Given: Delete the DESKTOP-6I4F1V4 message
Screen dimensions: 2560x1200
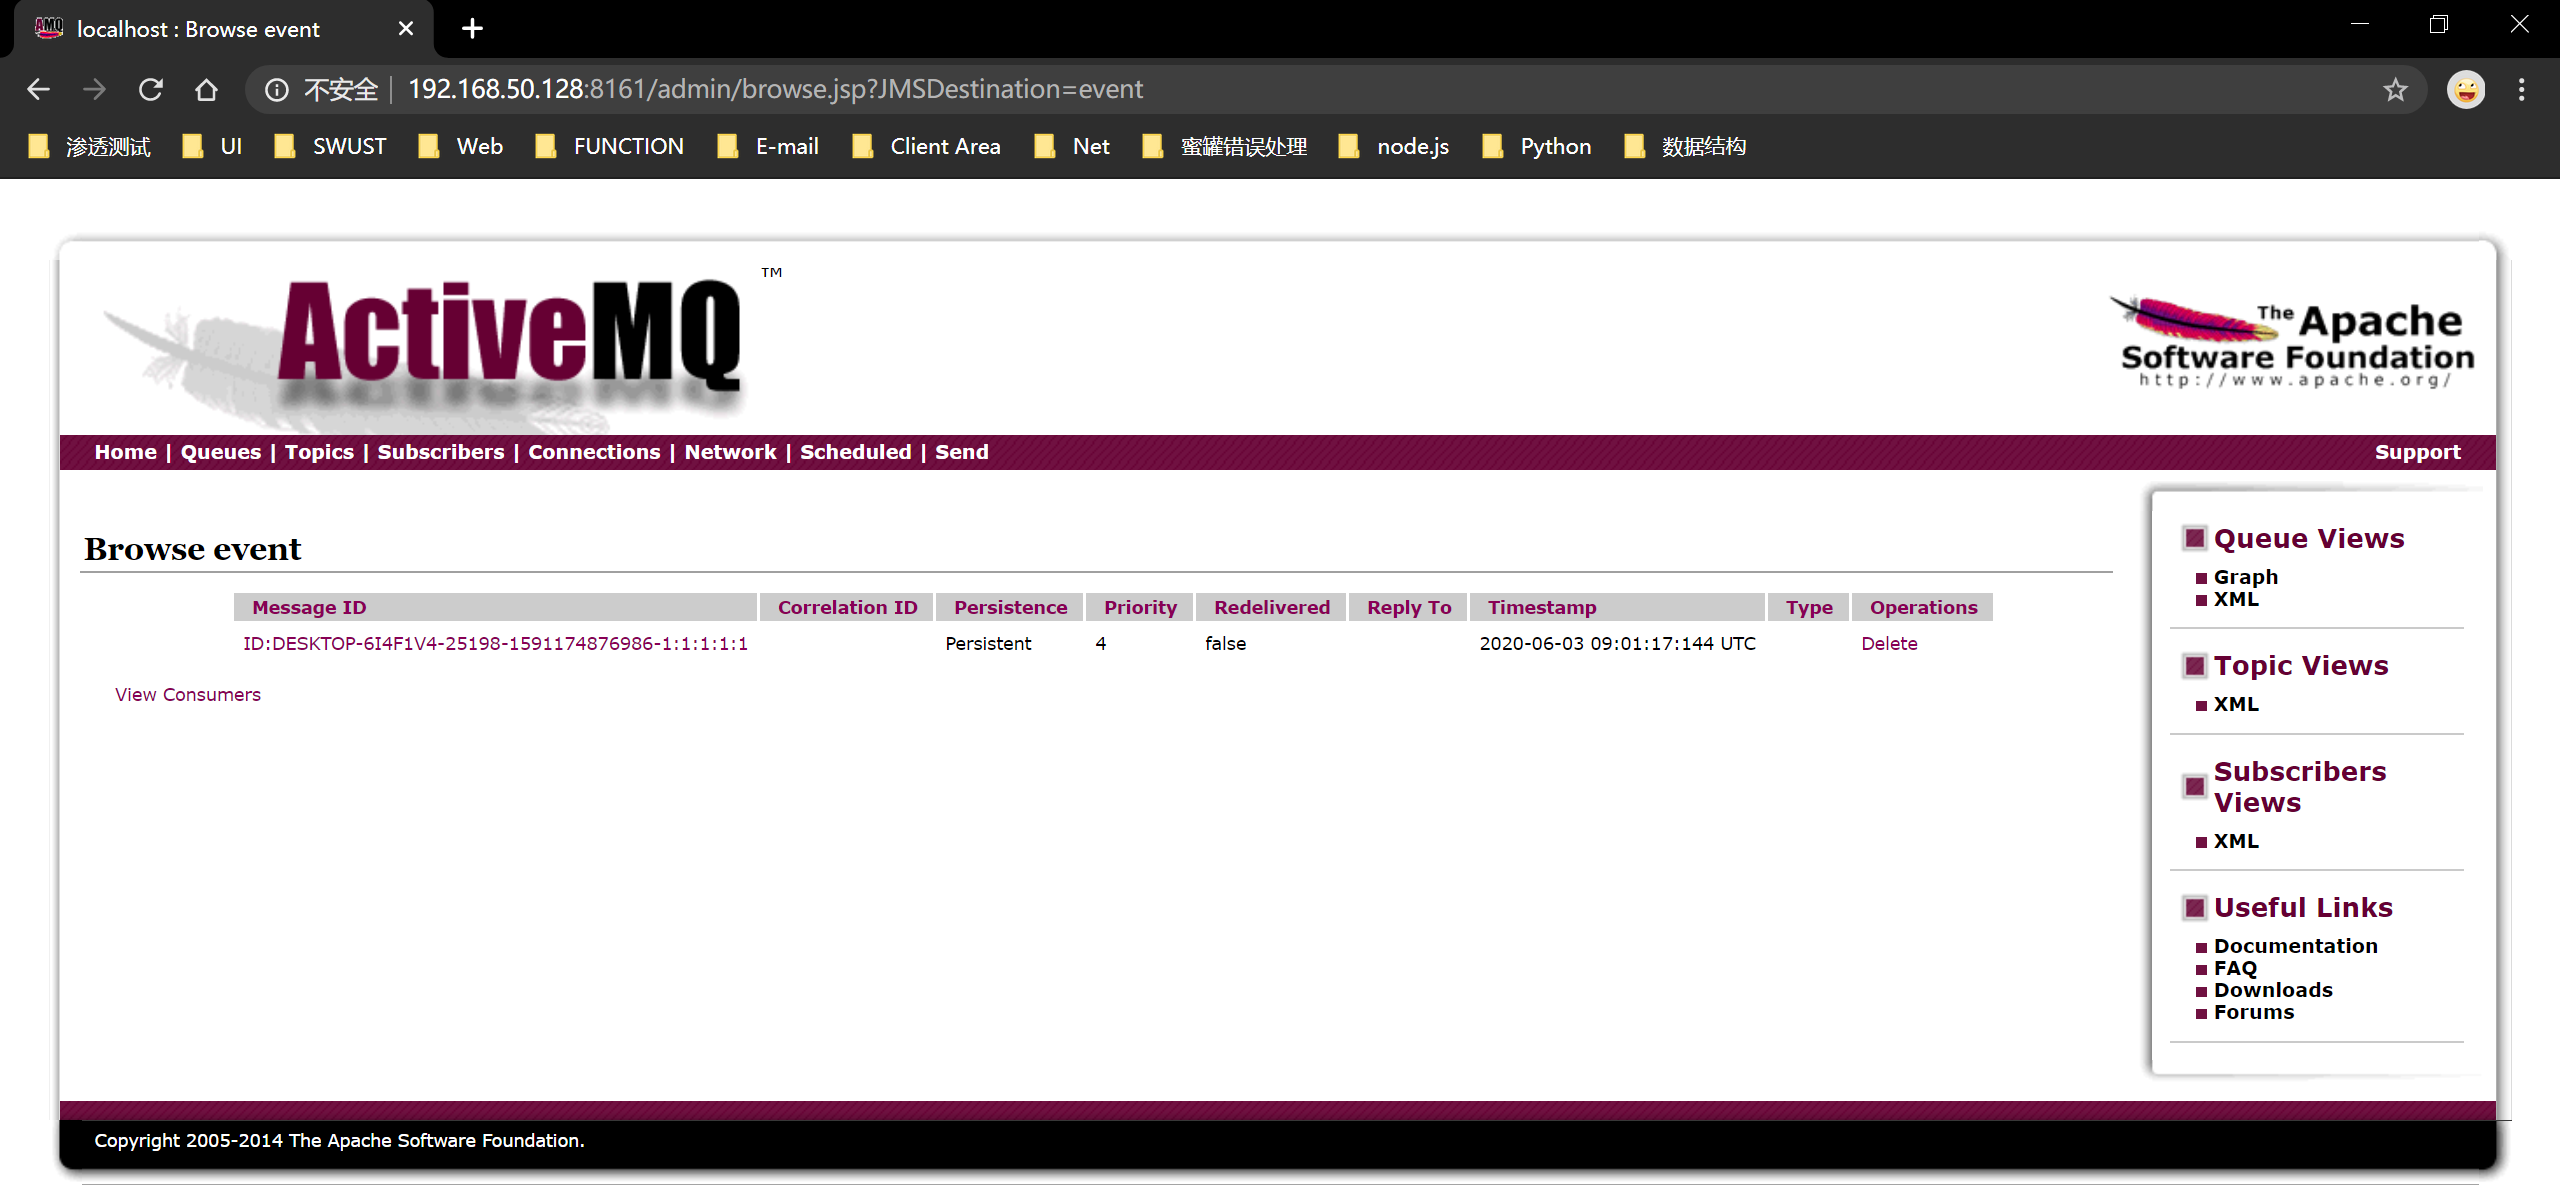Looking at the screenshot, I should [1888, 644].
